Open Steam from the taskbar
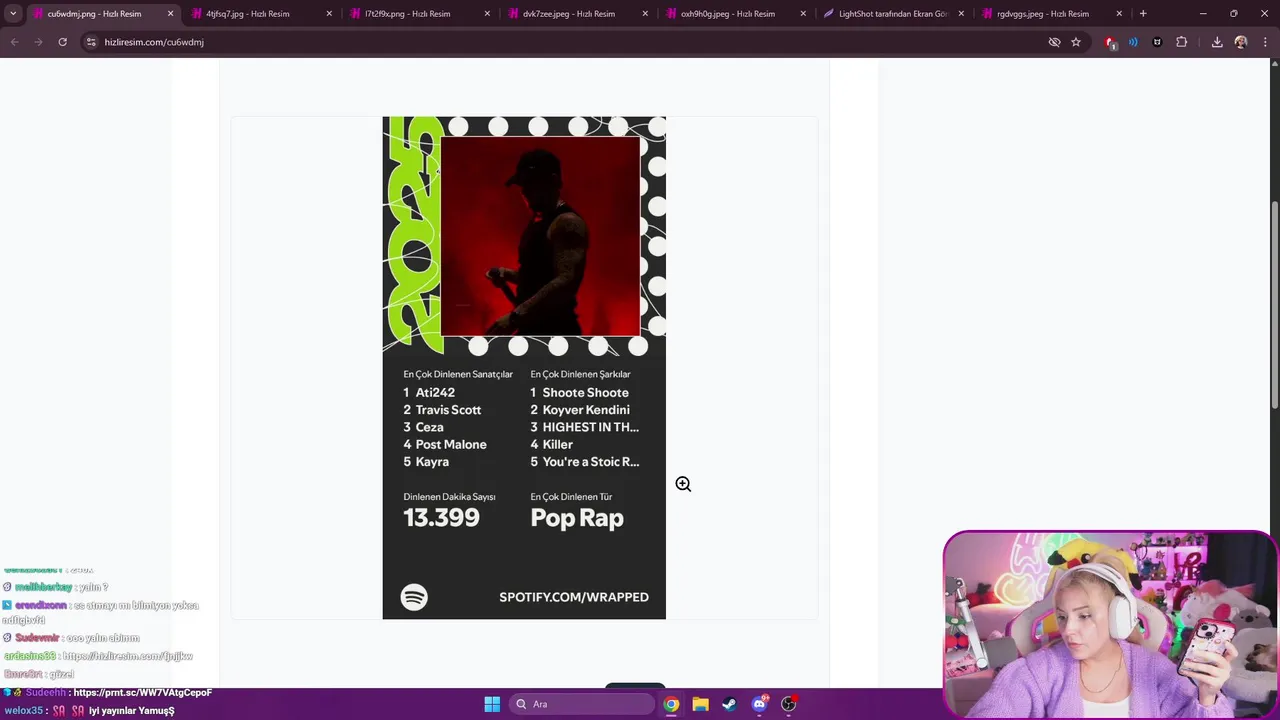The width and height of the screenshot is (1280, 720). (x=729, y=704)
